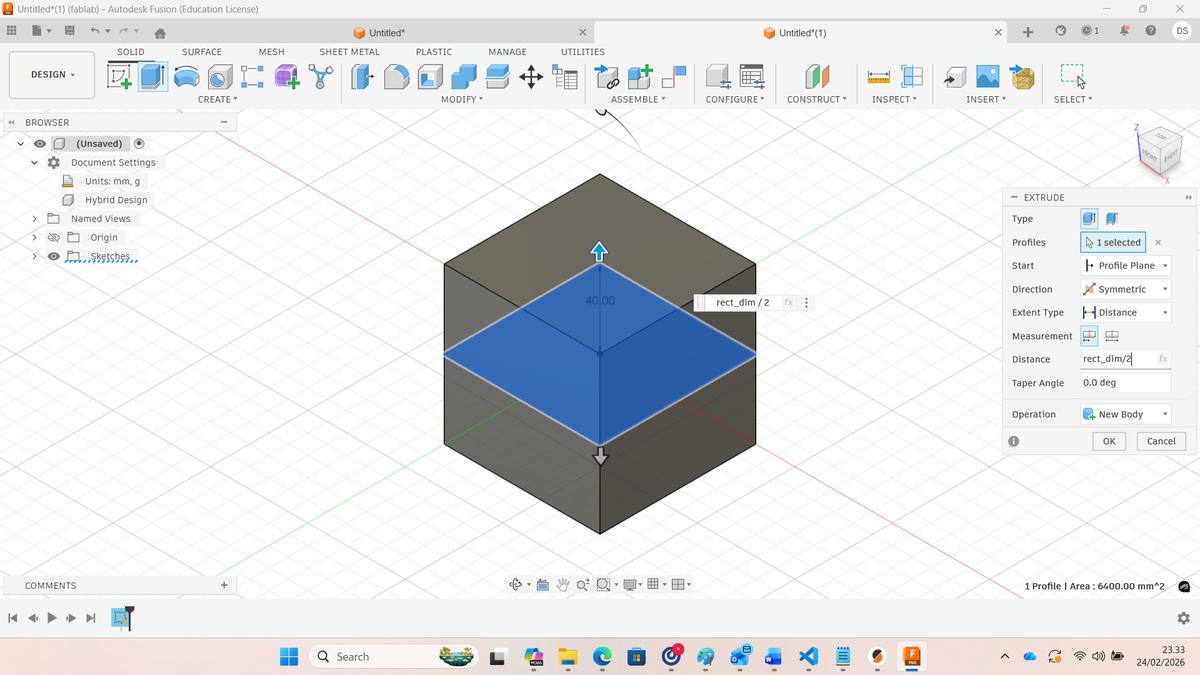
Task: Expand the Sketches folder
Action: click(x=34, y=256)
